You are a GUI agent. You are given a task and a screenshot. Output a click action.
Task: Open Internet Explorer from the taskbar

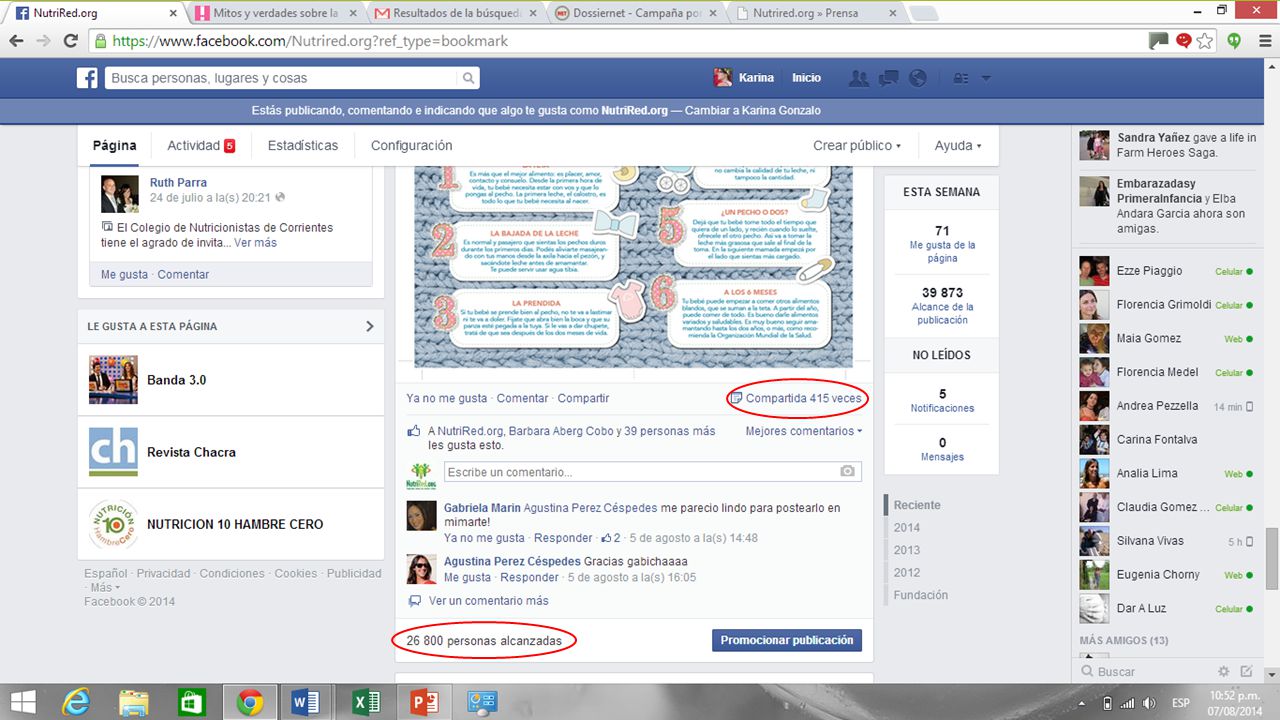[x=76, y=702]
